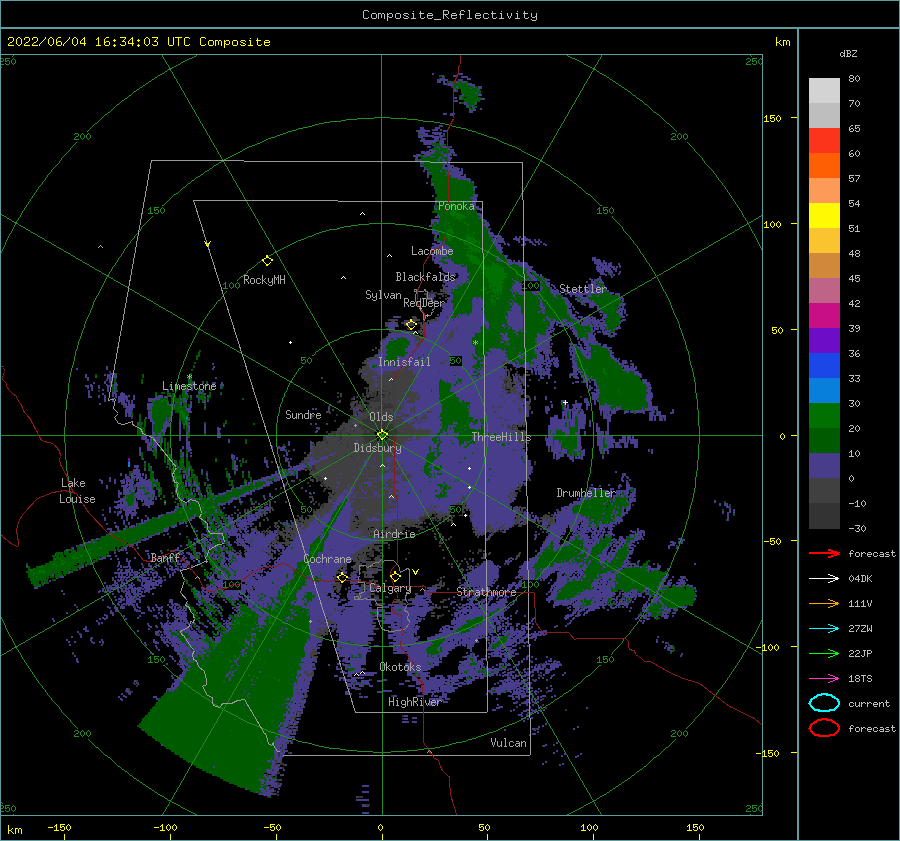
Task: Click the white 04DK arrow icon
Action: (824, 578)
